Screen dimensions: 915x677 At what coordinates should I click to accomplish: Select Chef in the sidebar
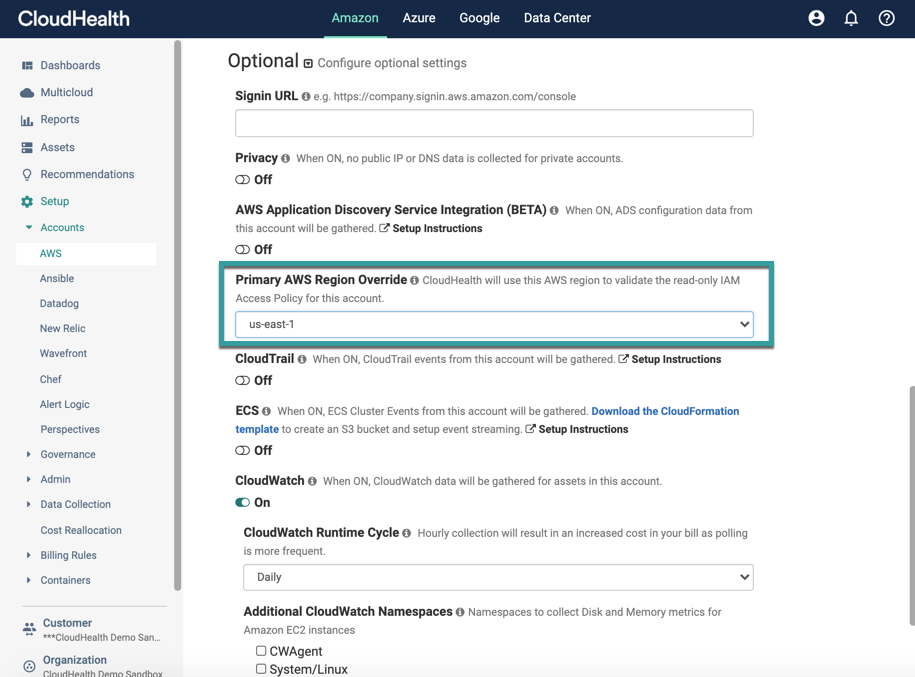(x=50, y=379)
